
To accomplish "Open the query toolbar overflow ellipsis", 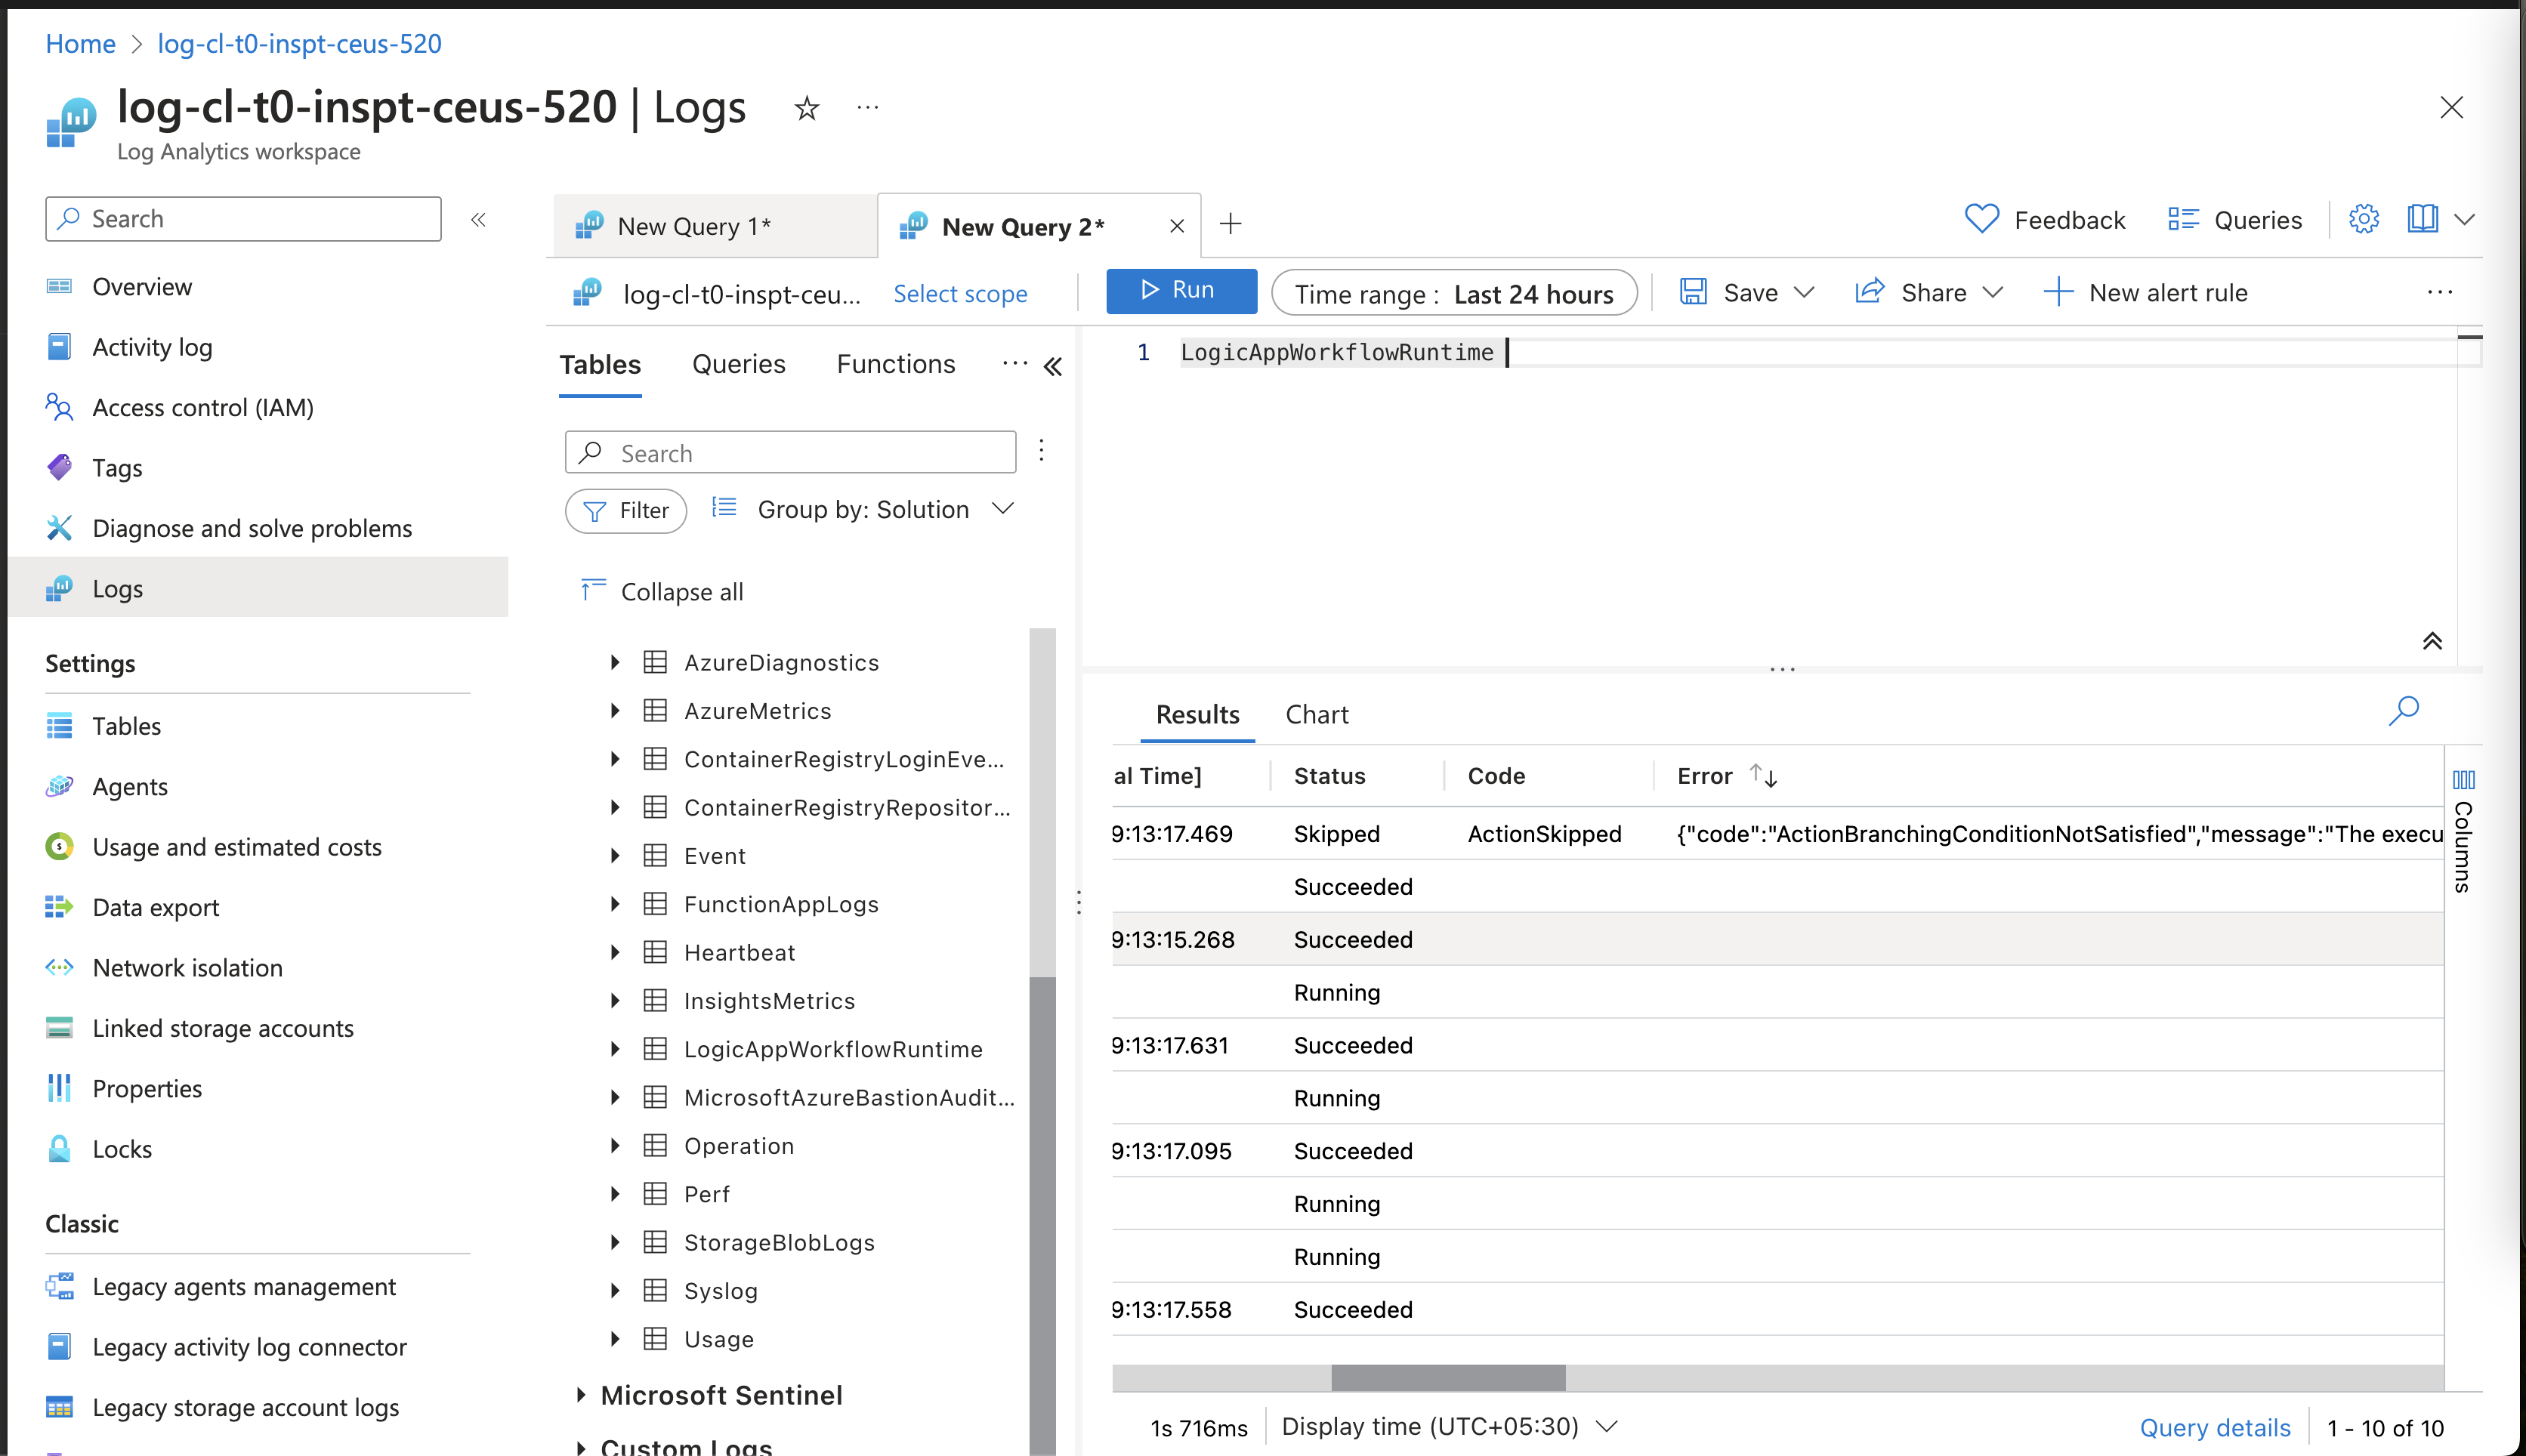I will (2440, 292).
